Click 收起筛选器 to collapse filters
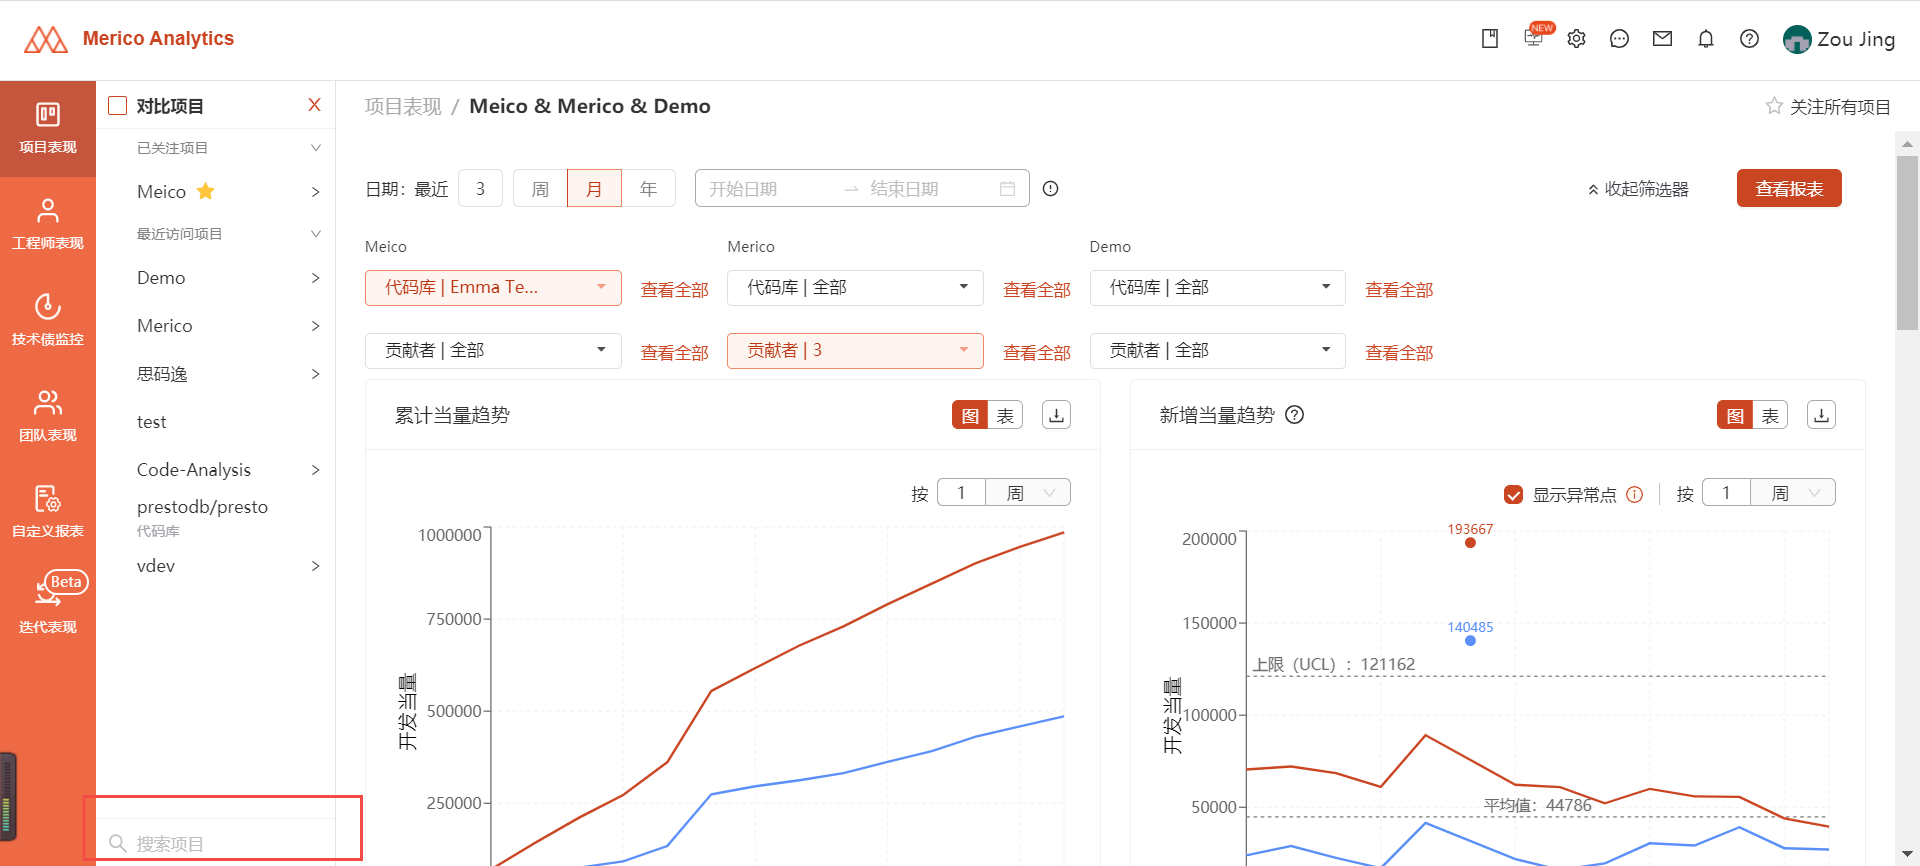This screenshot has height=866, width=1920. point(1638,189)
